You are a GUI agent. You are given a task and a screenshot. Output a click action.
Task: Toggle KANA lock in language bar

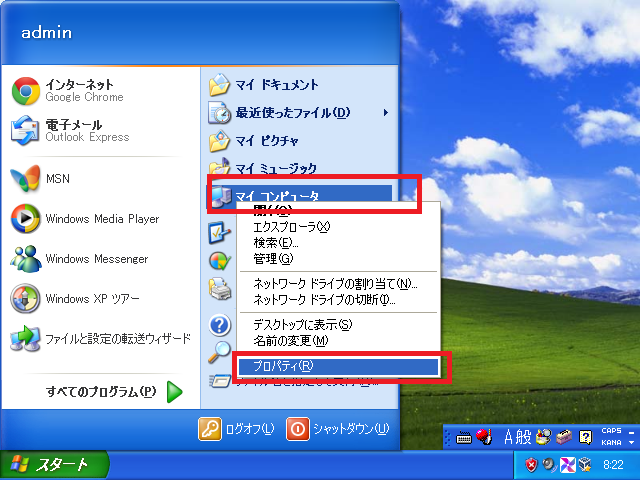coord(611,442)
